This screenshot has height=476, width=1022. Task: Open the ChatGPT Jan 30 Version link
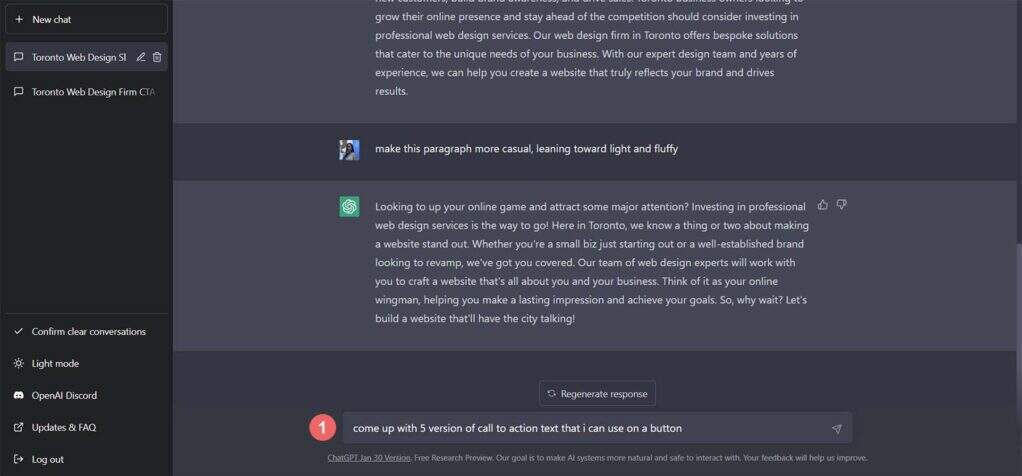click(368, 458)
